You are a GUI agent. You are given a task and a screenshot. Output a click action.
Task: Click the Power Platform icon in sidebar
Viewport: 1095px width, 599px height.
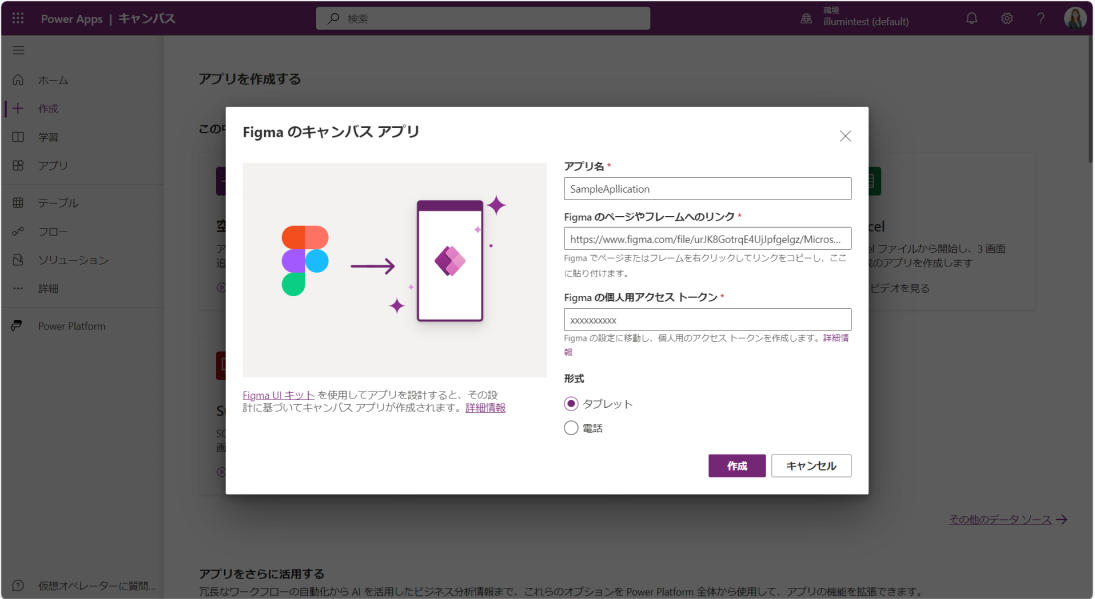(x=17, y=325)
